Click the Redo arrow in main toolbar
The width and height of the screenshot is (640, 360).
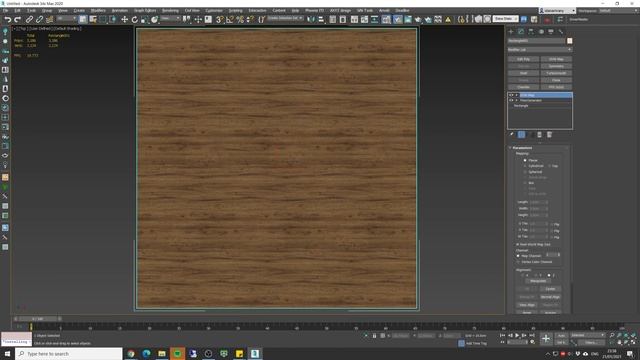click(x=18, y=19)
